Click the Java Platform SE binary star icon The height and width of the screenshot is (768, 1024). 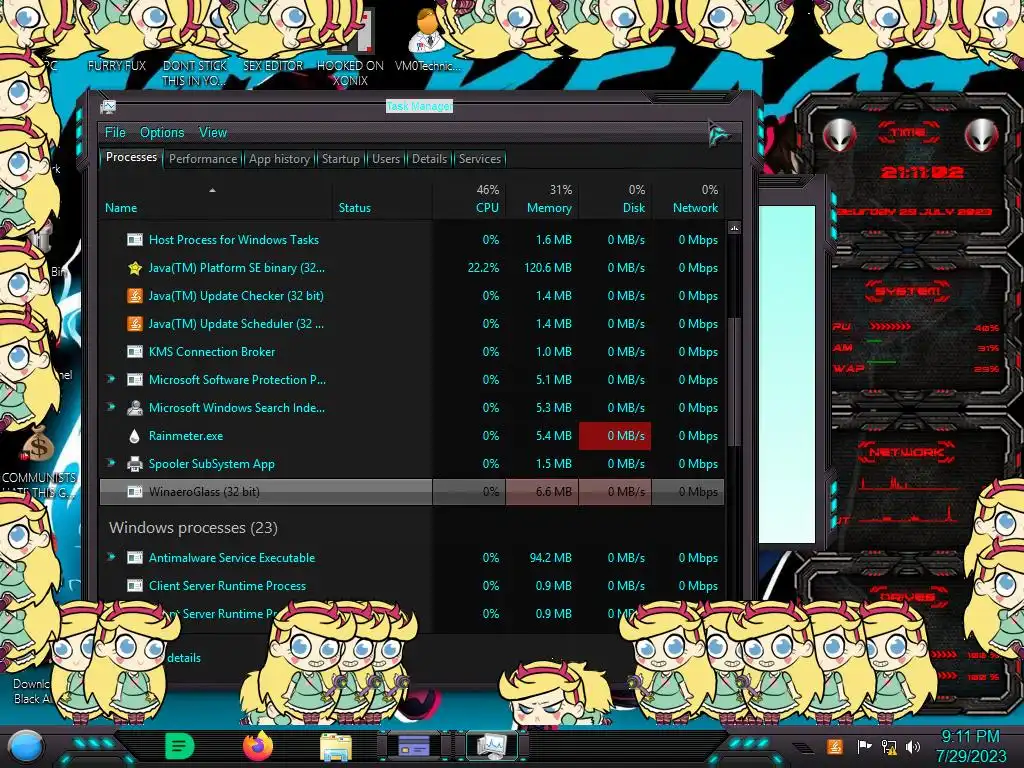pyautogui.click(x=135, y=268)
